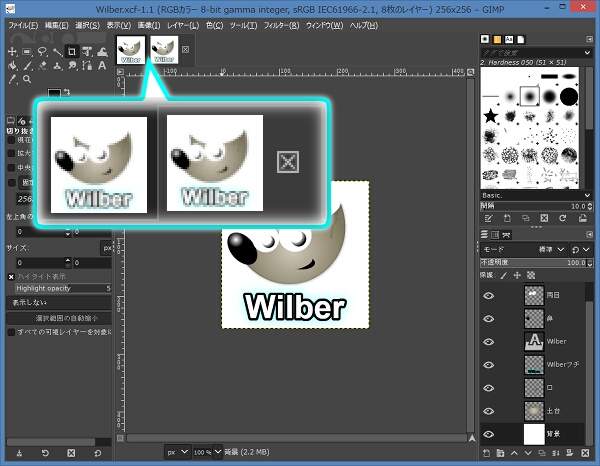Adjust the Highlight opacity slider
Viewport: 600px width, 466px height.
pos(60,288)
